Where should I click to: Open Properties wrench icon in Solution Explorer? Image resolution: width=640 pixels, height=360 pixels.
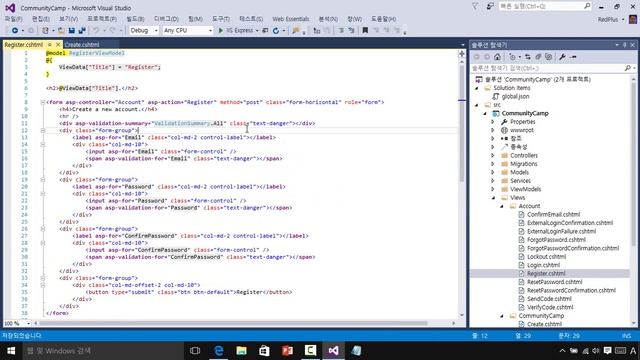562,57
